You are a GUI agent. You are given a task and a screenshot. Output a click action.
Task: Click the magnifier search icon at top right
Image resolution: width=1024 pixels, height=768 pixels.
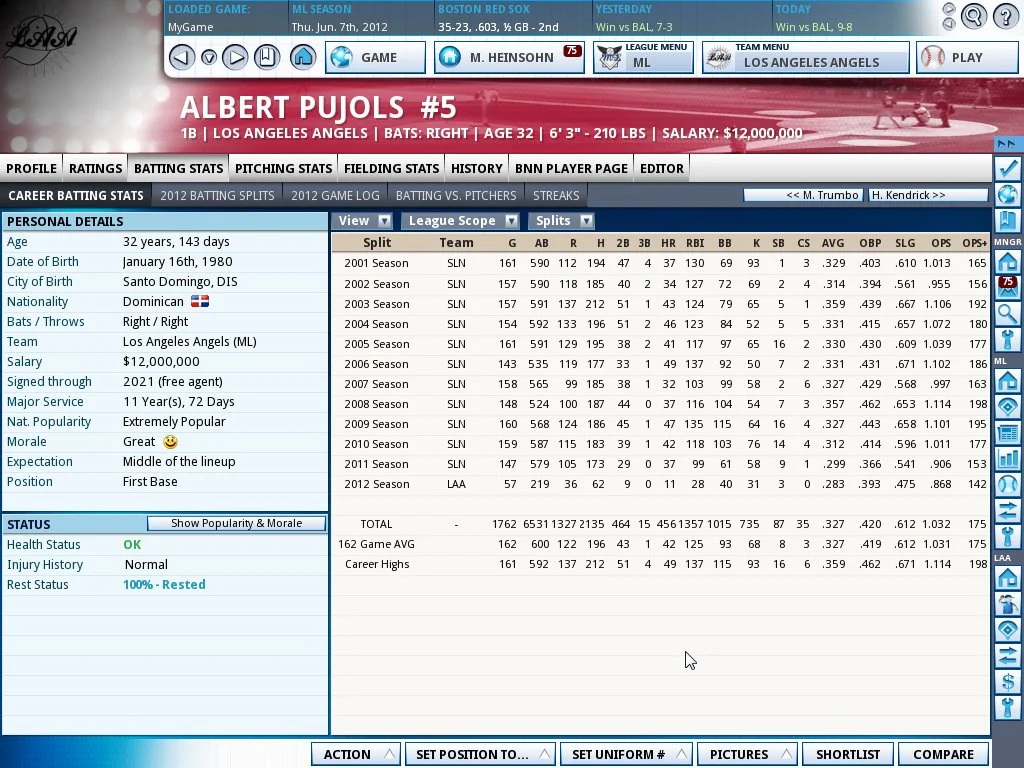[974, 16]
